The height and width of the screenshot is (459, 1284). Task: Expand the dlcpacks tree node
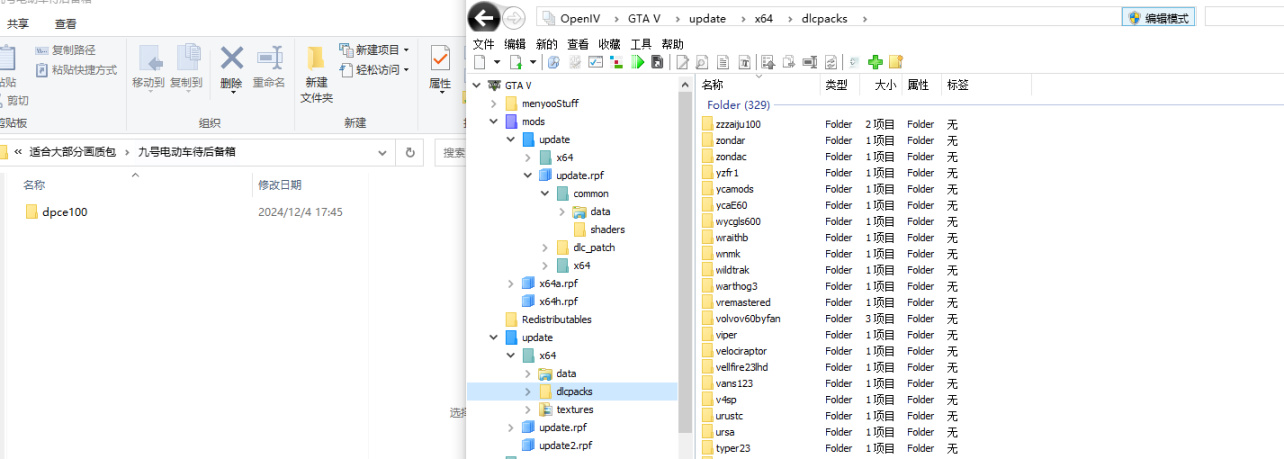[528, 391]
